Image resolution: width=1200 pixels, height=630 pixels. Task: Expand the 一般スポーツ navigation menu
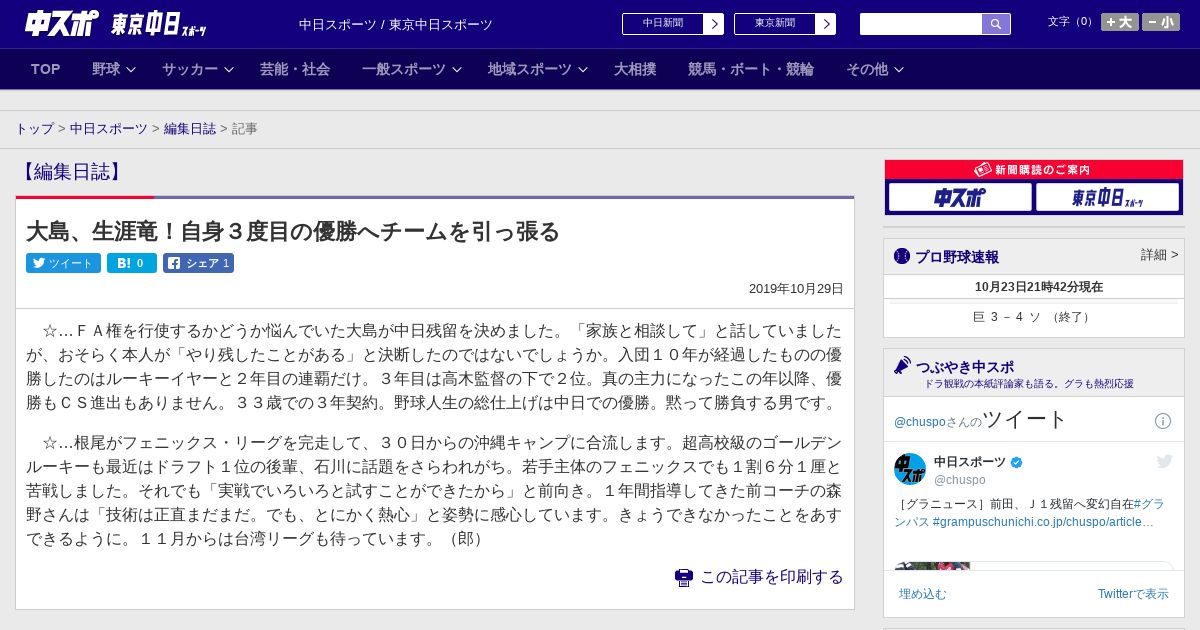[x=412, y=69]
